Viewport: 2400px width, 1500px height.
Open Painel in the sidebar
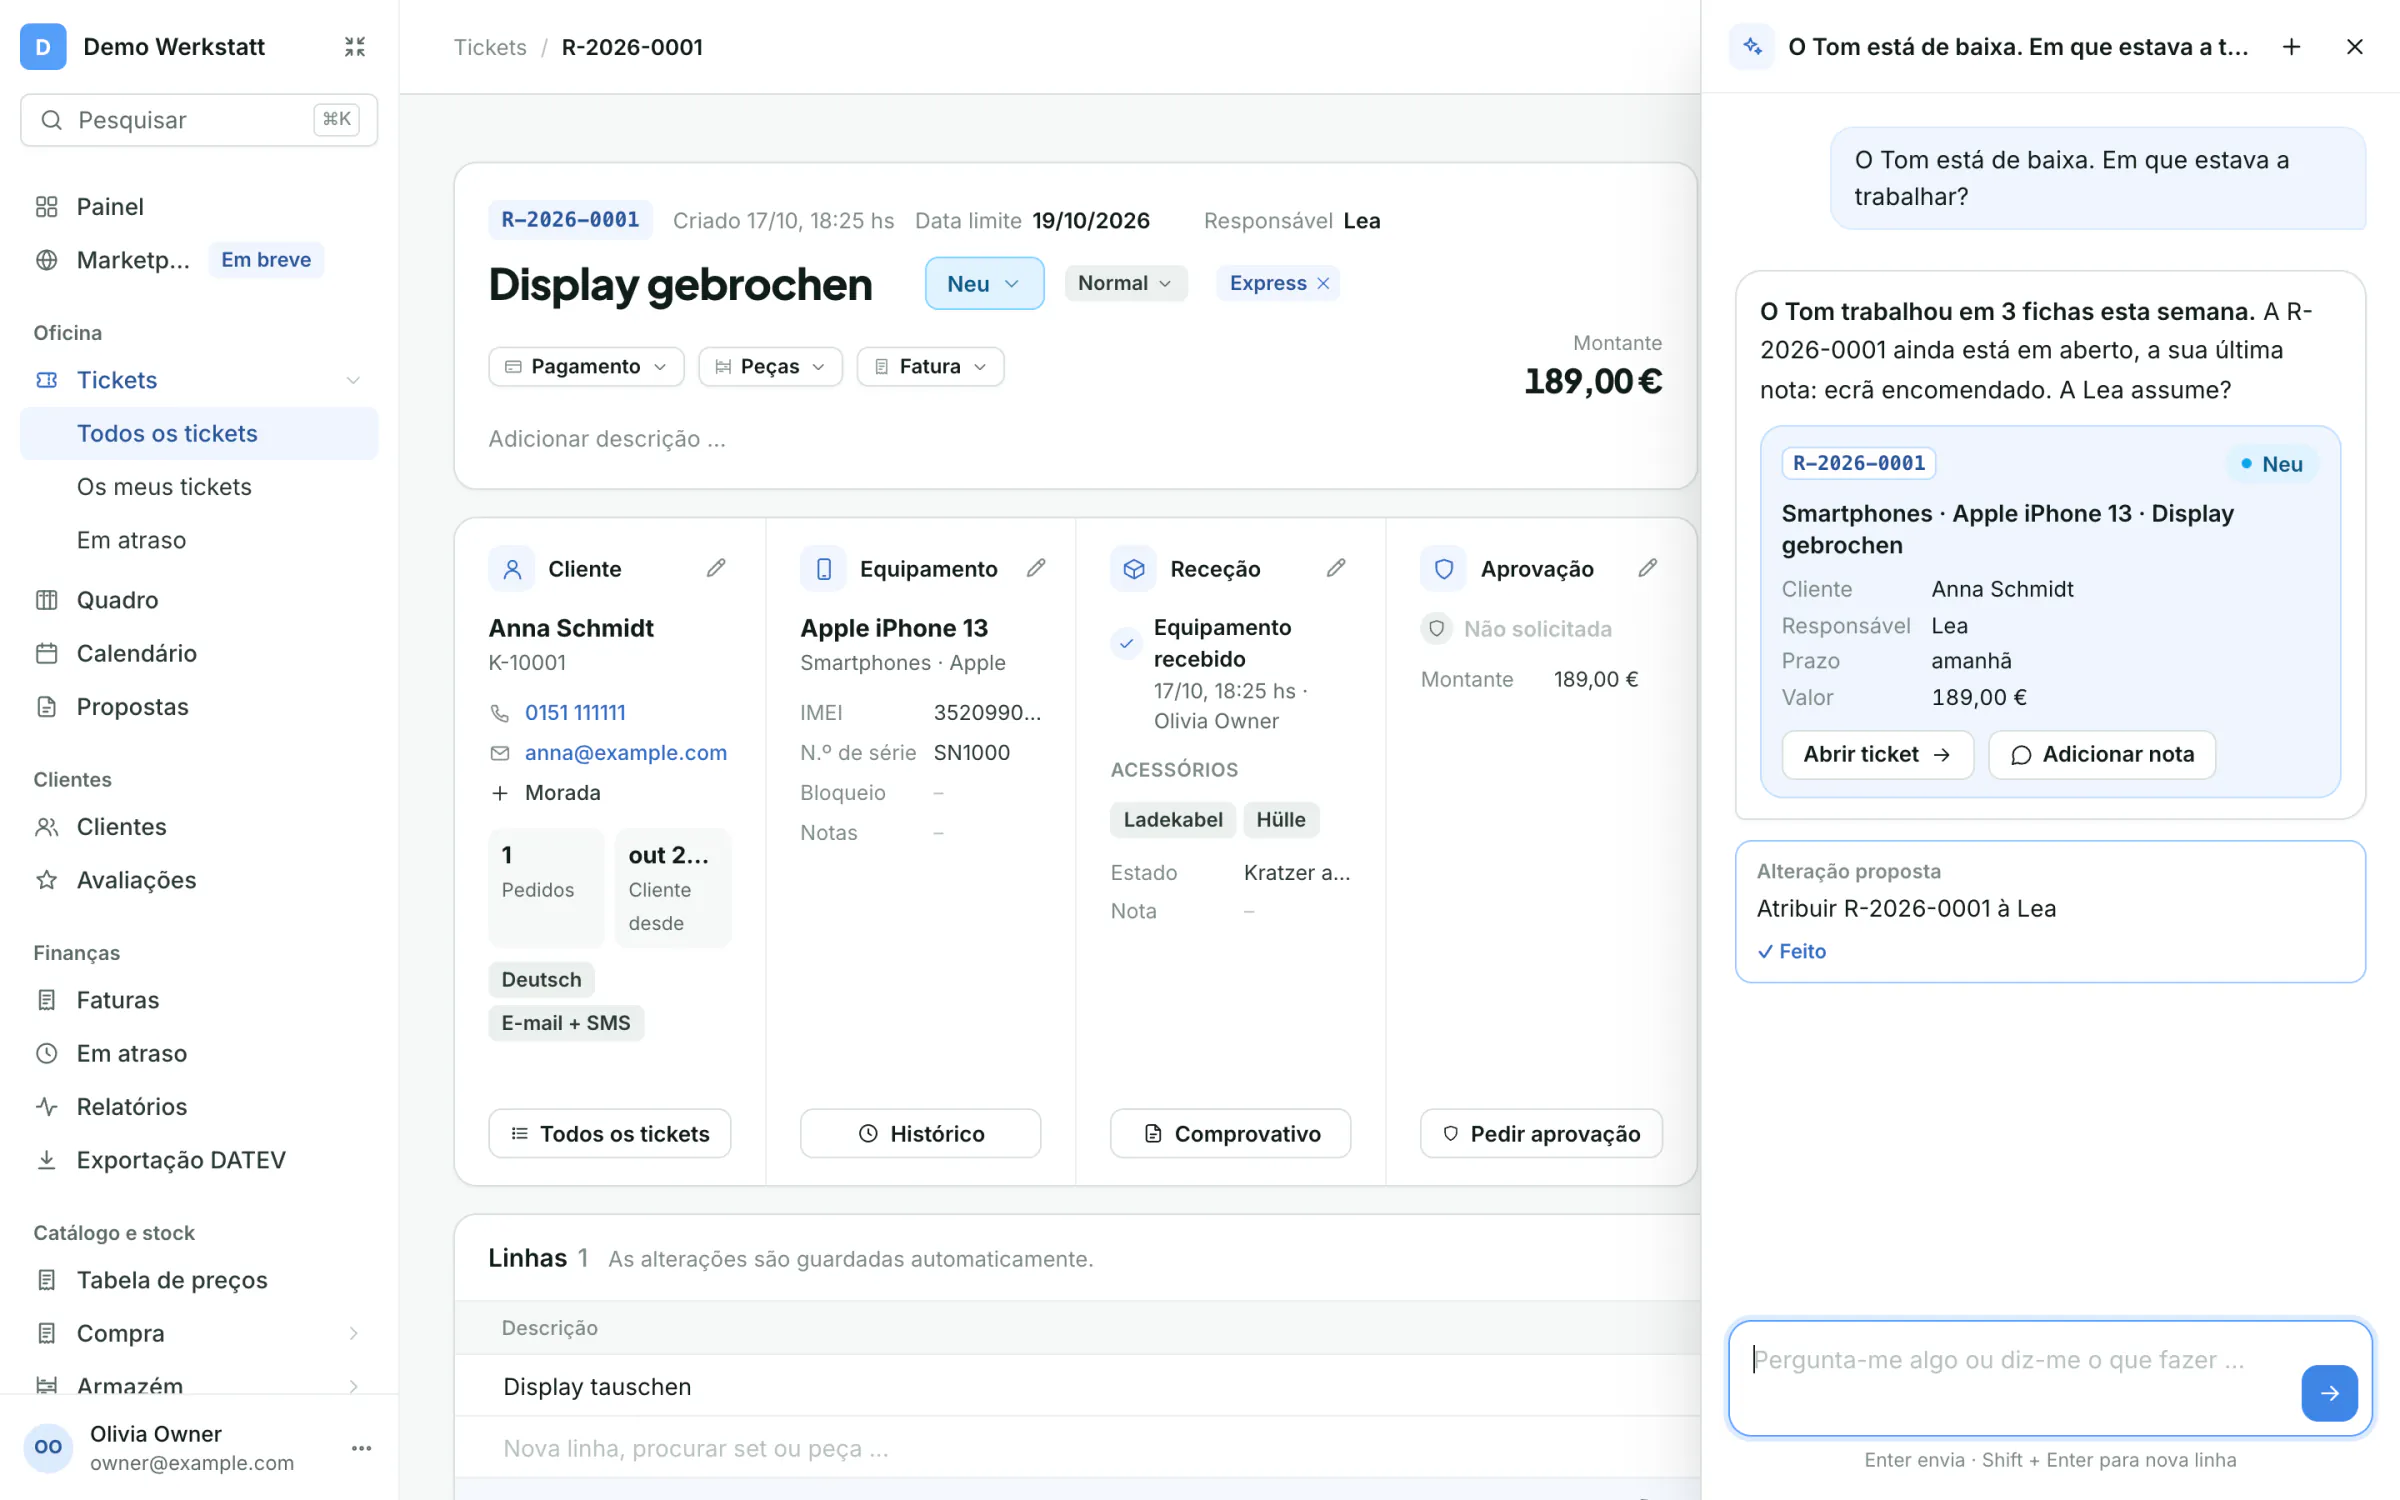tap(199, 207)
